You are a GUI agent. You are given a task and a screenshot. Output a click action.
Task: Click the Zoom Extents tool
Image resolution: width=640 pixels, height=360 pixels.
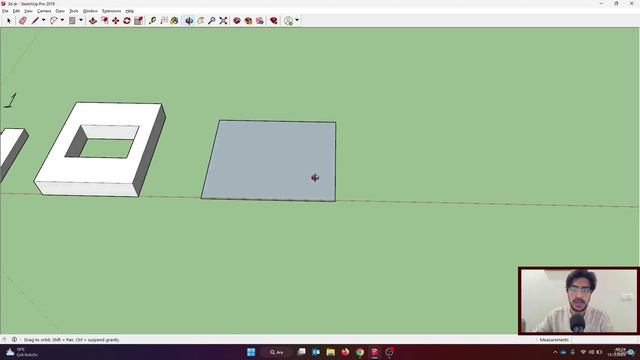[223, 20]
